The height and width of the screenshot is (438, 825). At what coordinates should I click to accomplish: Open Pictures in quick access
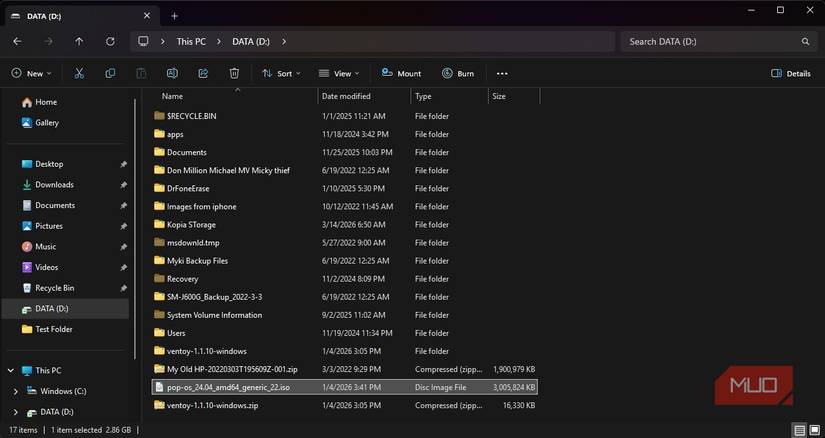coord(42,226)
